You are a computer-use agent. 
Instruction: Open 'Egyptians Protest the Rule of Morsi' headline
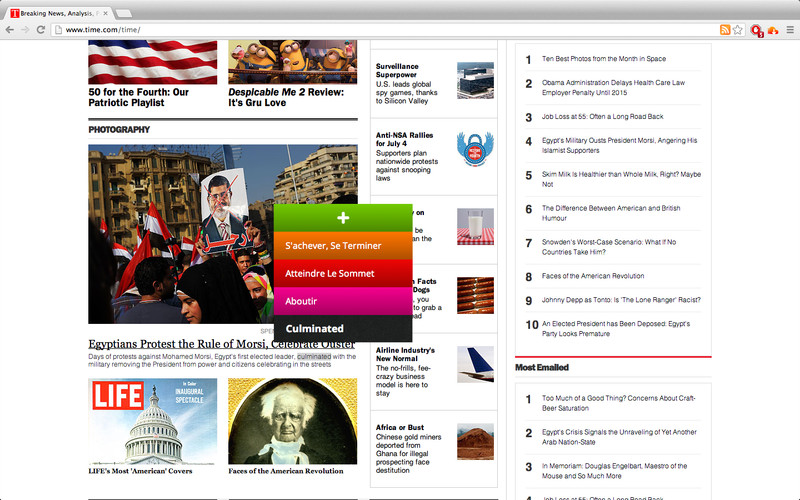coord(221,344)
